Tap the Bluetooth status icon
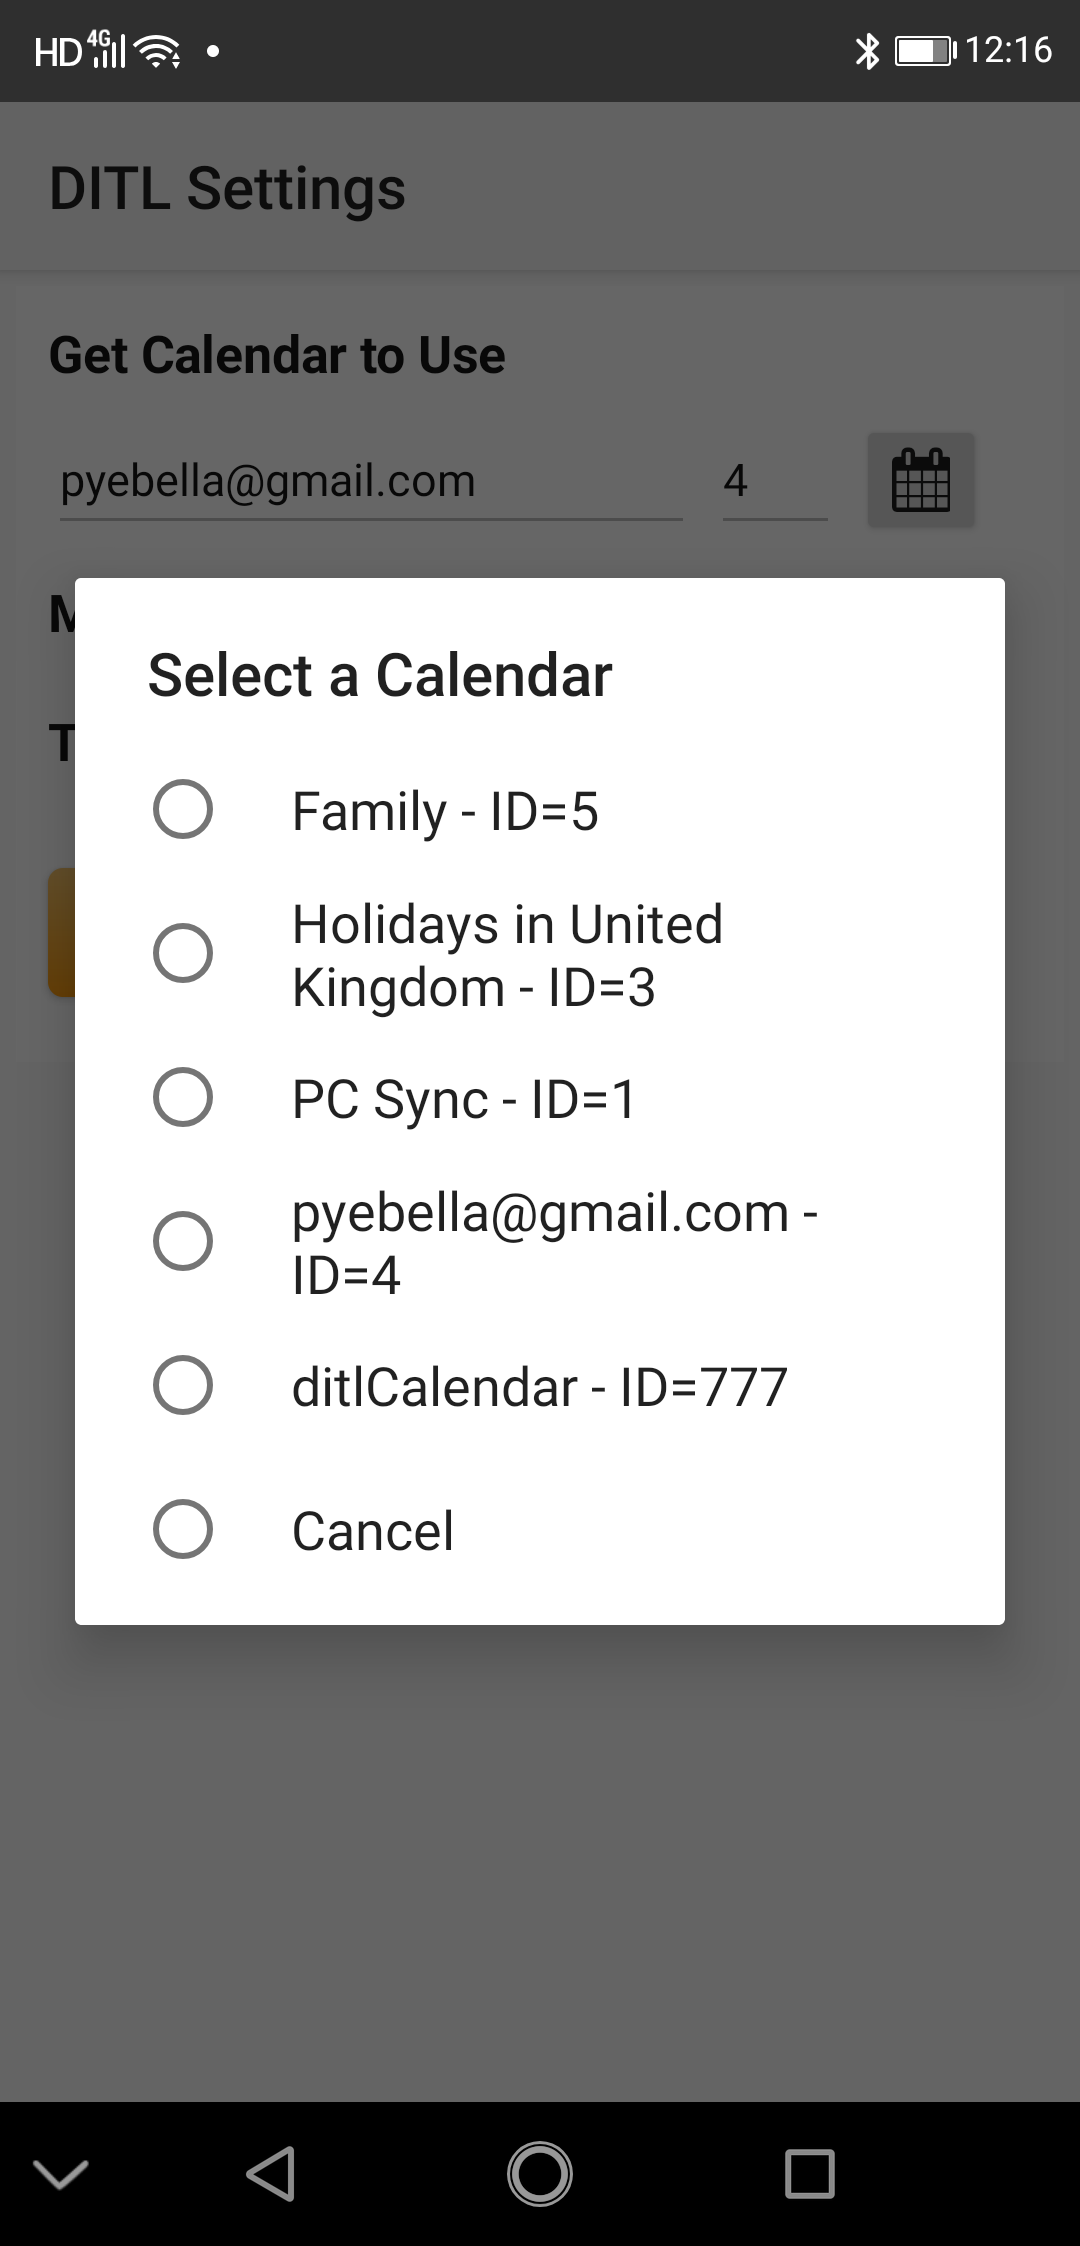 point(866,50)
